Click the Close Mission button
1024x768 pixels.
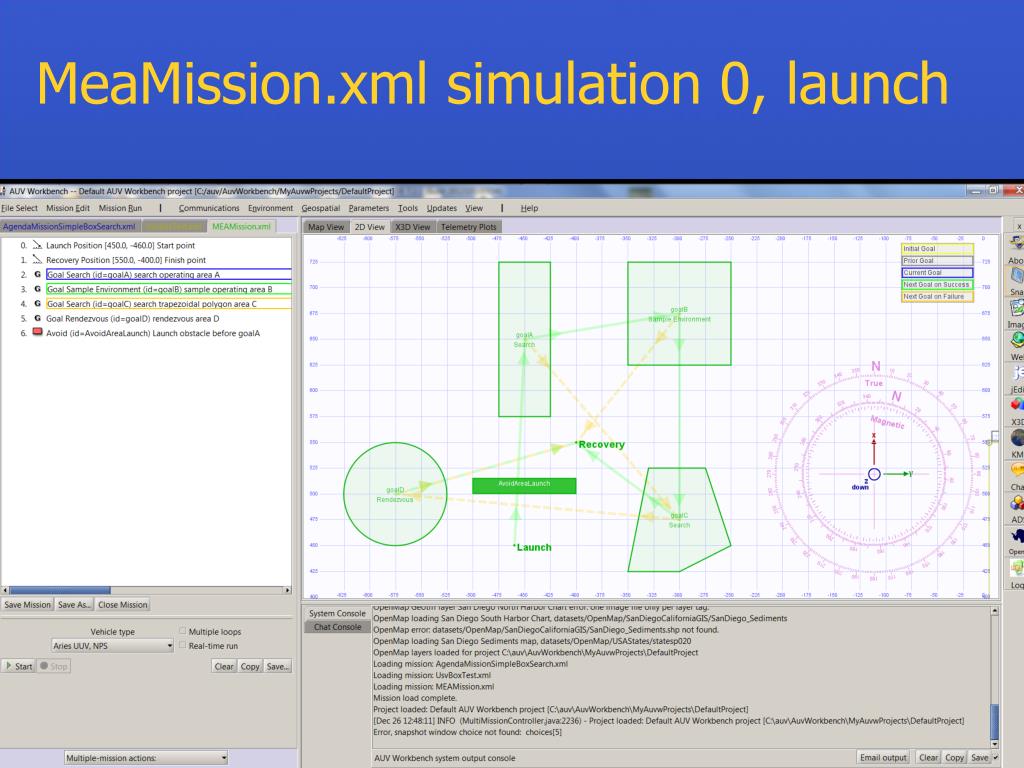click(x=123, y=605)
